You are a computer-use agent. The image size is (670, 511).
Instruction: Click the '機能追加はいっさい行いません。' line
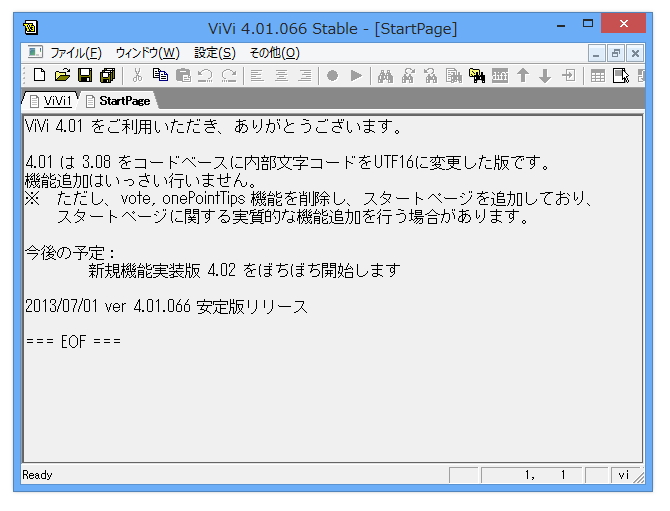click(141, 181)
